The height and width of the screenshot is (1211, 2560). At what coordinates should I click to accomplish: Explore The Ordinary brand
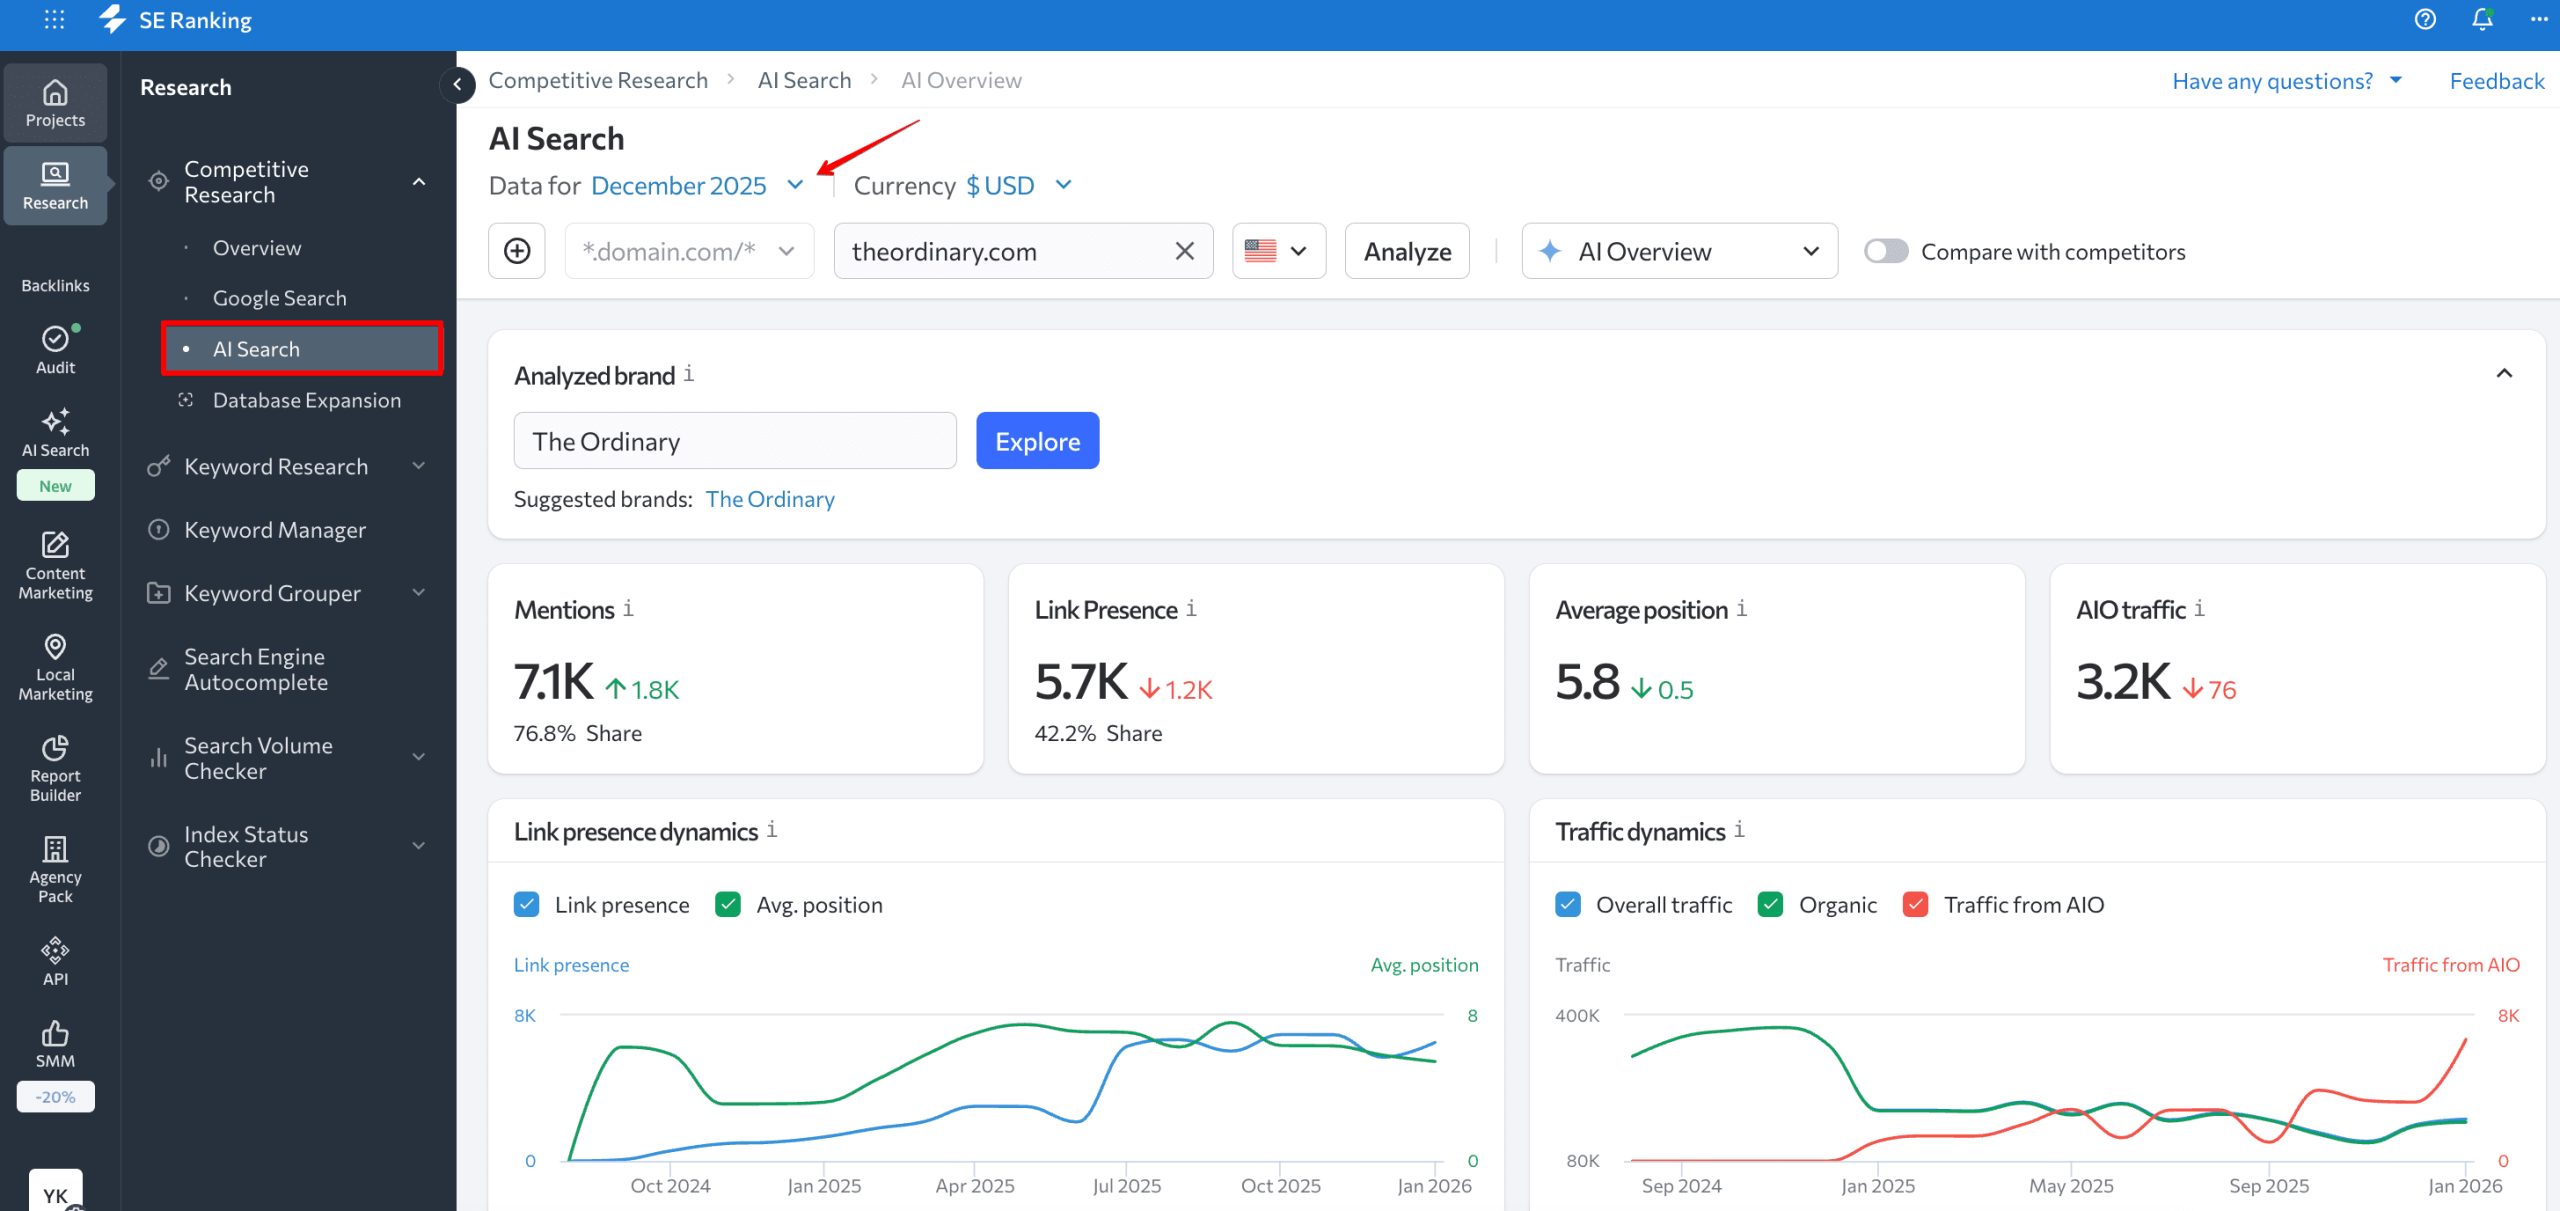(1037, 440)
